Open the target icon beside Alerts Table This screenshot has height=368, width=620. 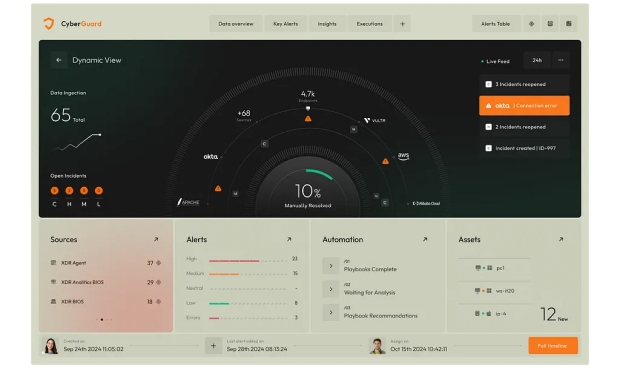click(x=531, y=24)
